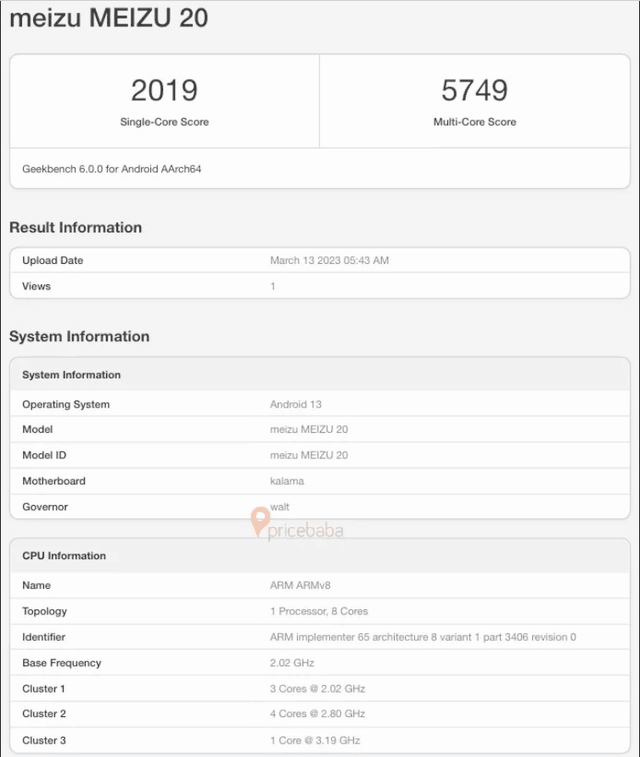
Task: Click the Android 13 operating system value
Action: coord(296,405)
